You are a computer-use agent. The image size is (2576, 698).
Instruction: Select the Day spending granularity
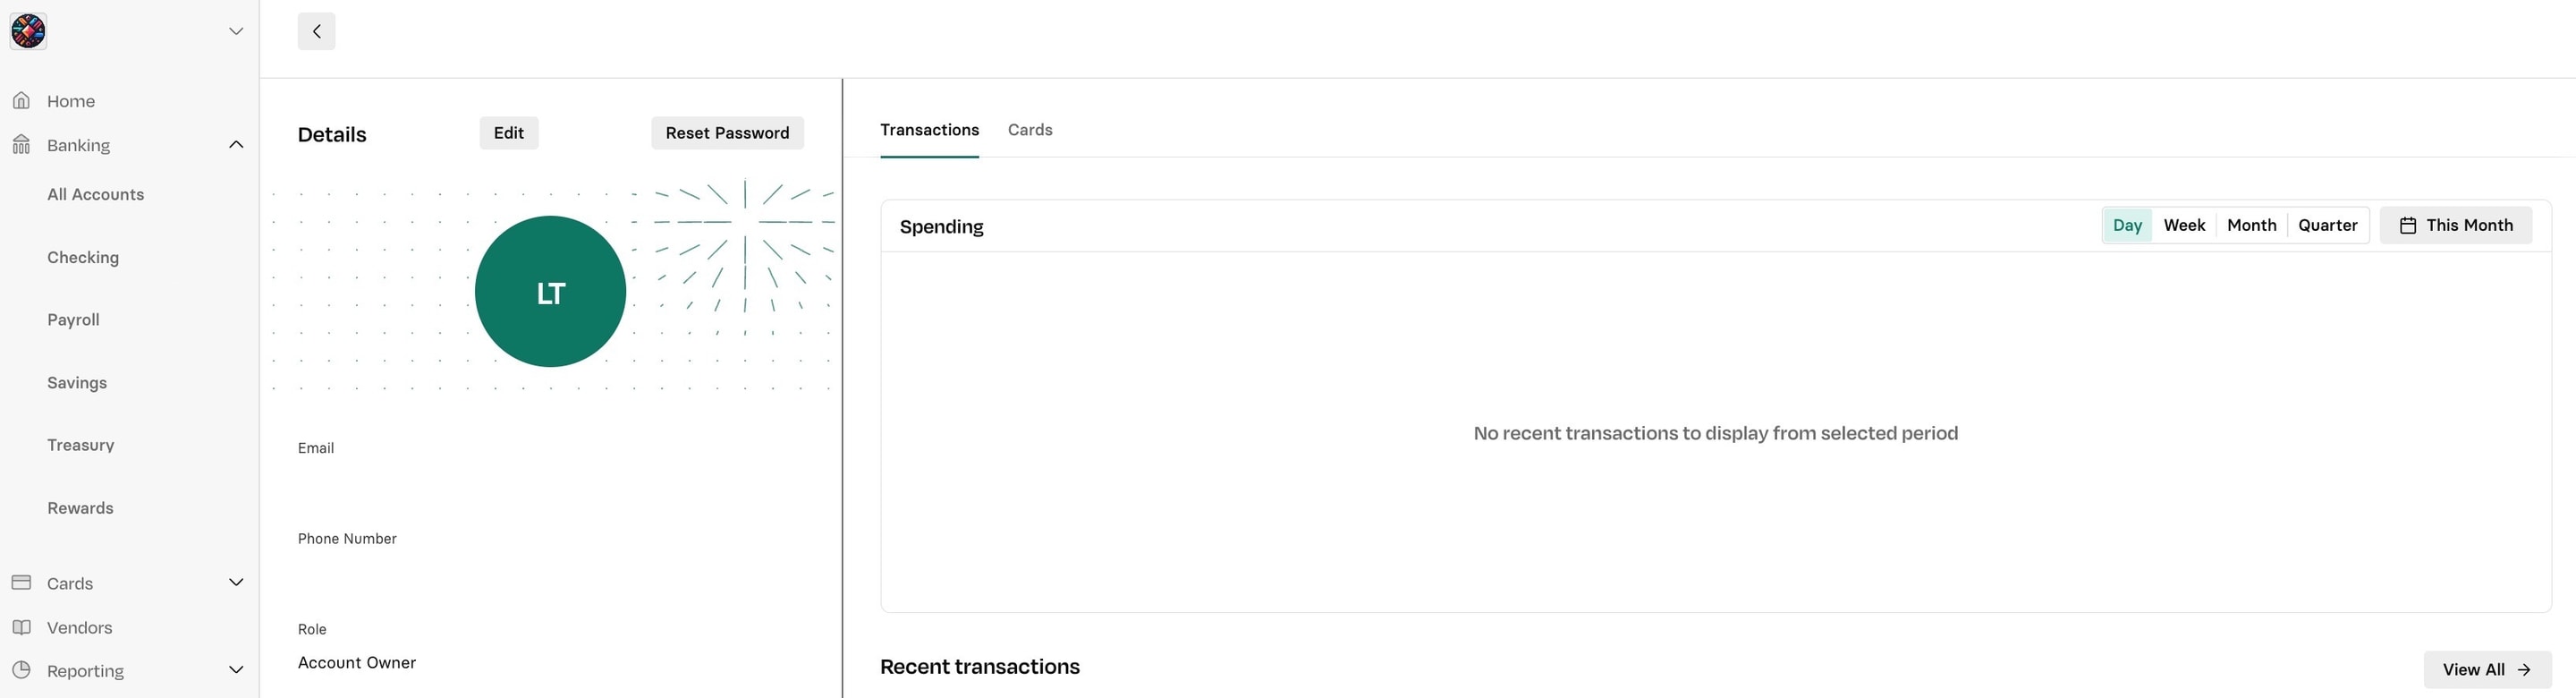point(2127,225)
